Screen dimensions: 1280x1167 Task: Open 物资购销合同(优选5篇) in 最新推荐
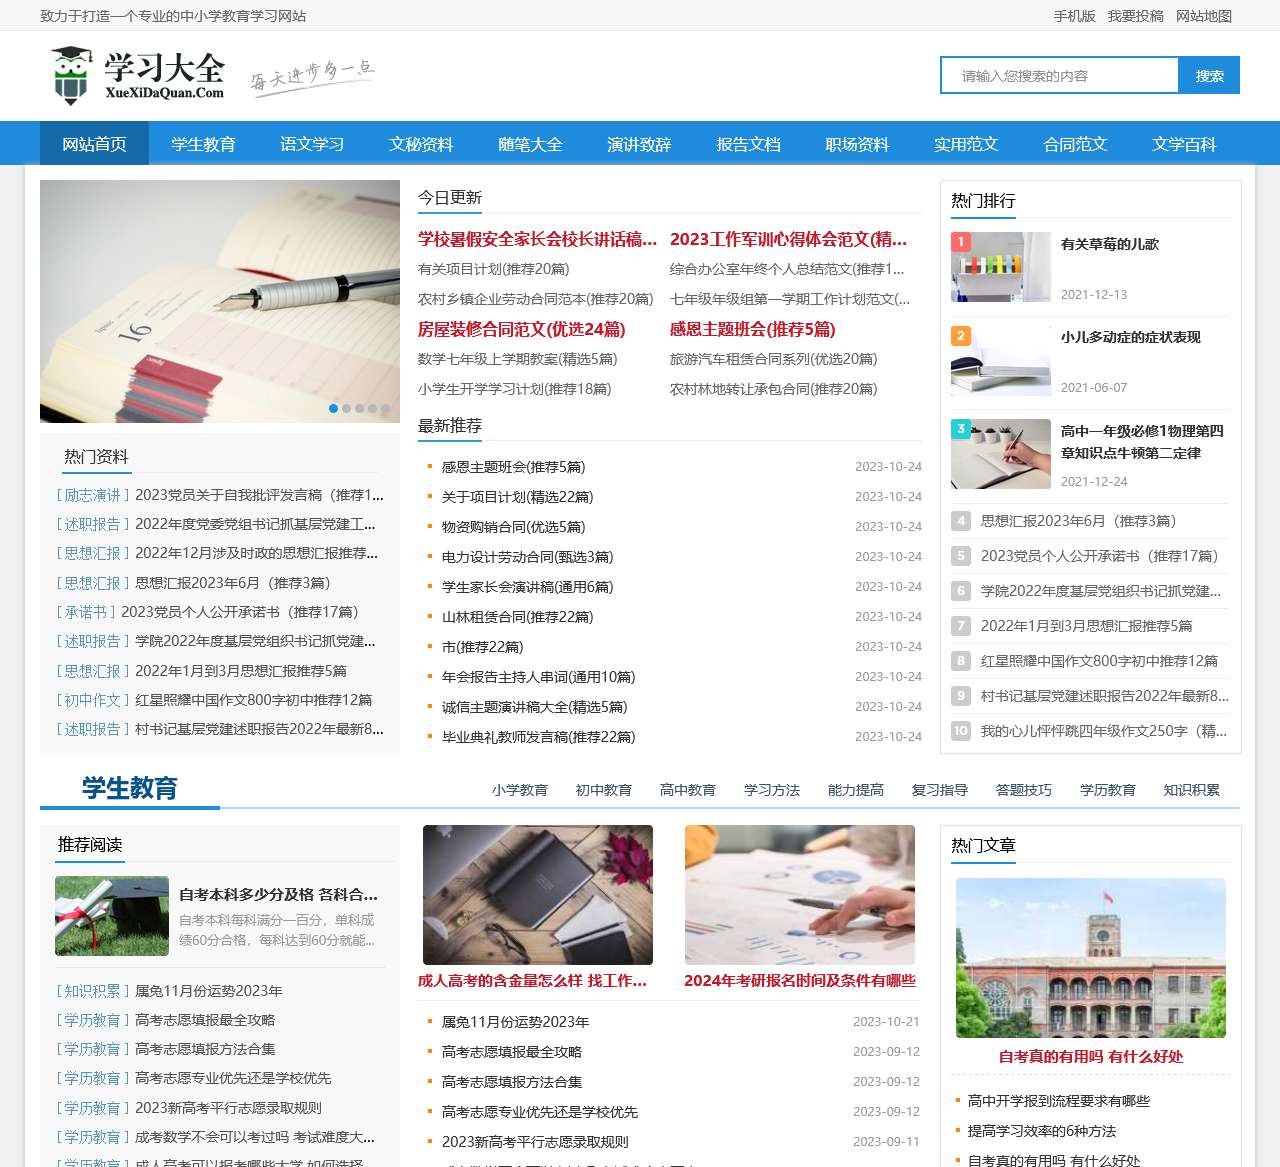(x=514, y=527)
